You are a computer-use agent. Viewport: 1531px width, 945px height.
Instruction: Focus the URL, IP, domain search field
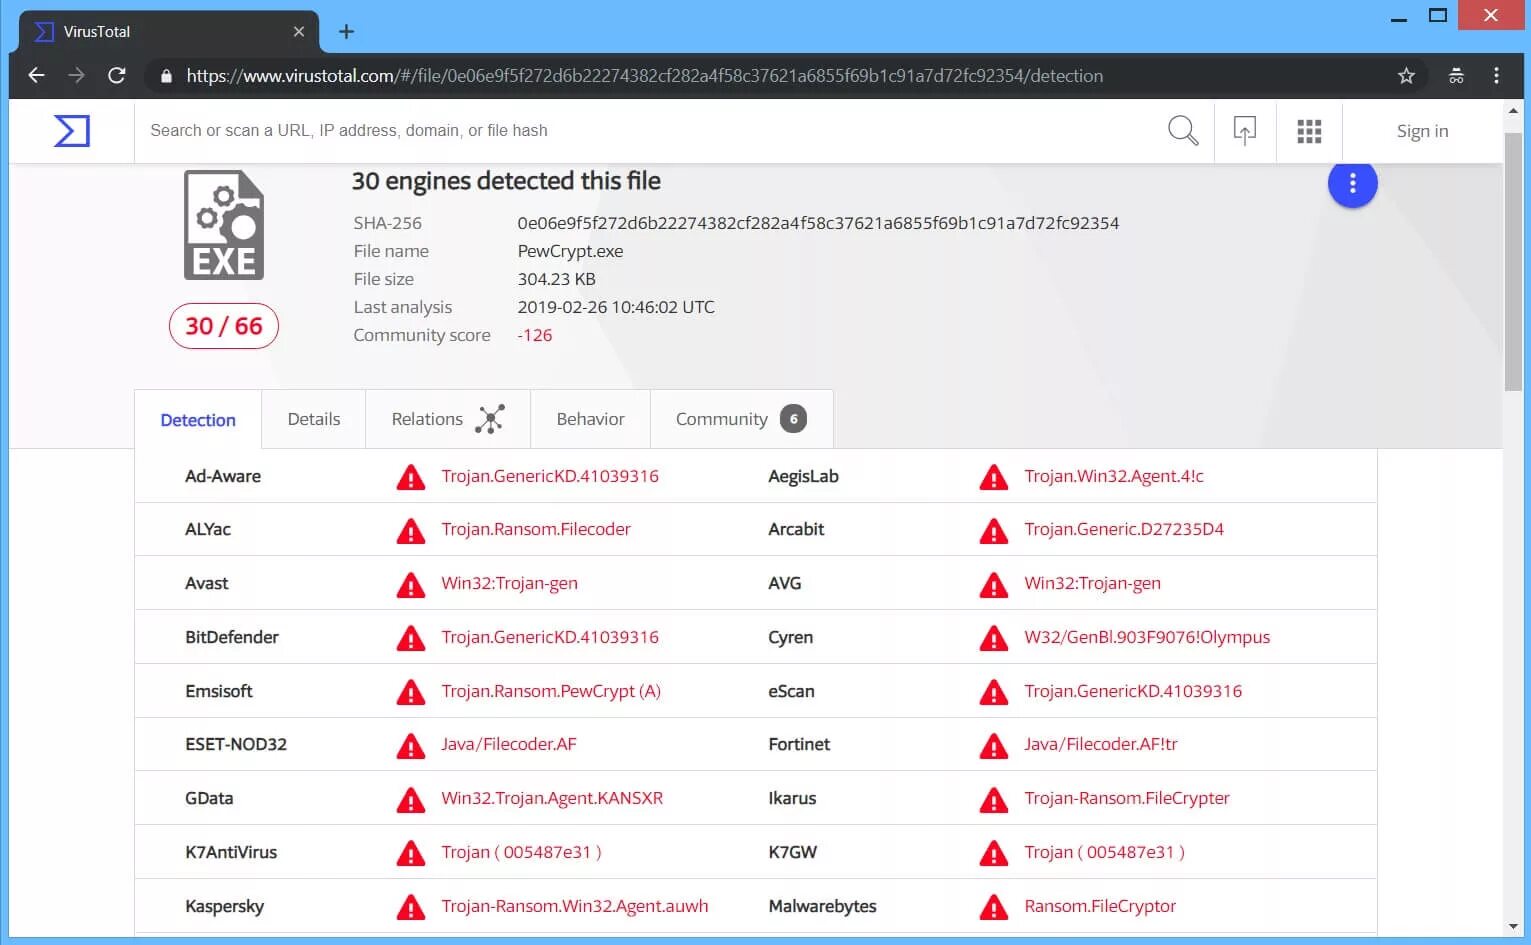coord(650,130)
